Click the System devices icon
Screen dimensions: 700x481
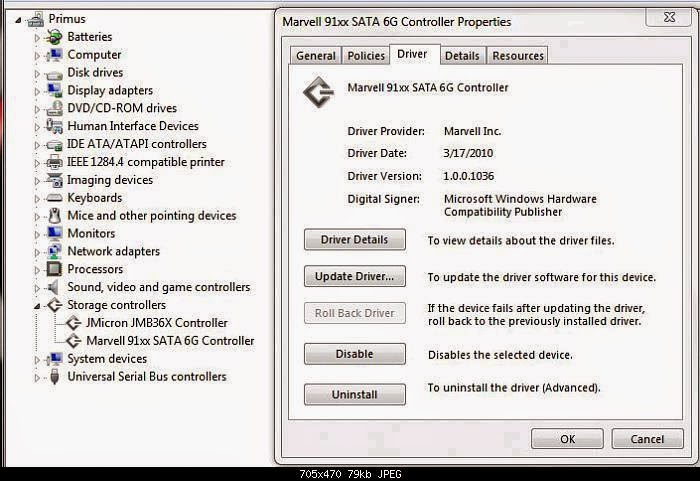click(54, 359)
